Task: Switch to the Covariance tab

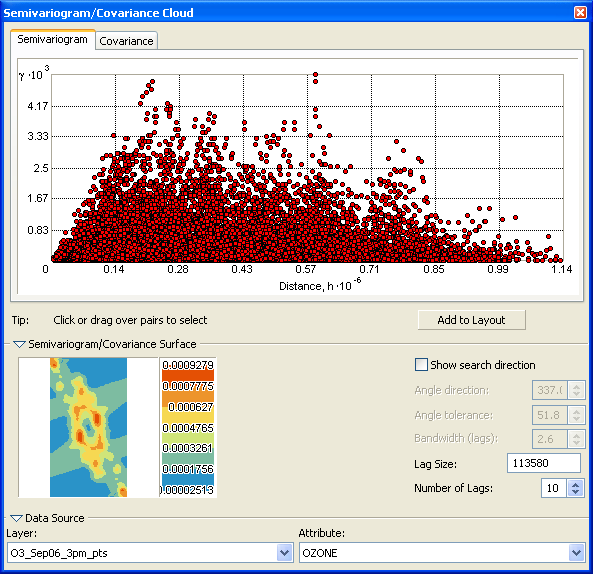Action: point(126,41)
